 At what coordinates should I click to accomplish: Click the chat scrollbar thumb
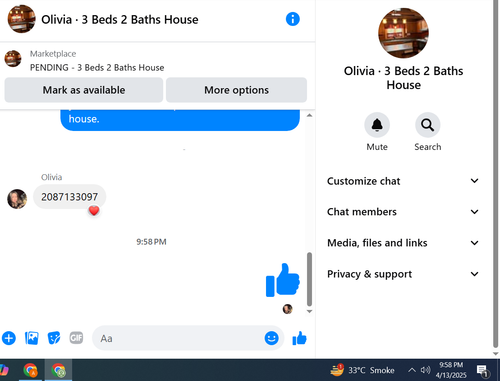tap(309, 279)
